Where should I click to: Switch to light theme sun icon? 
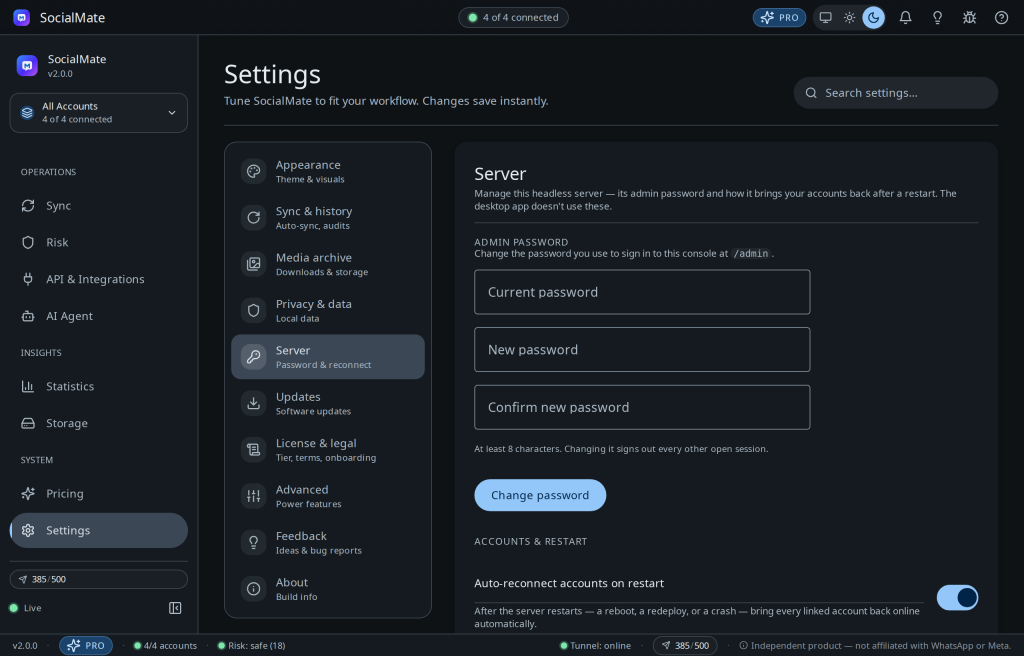tap(850, 18)
